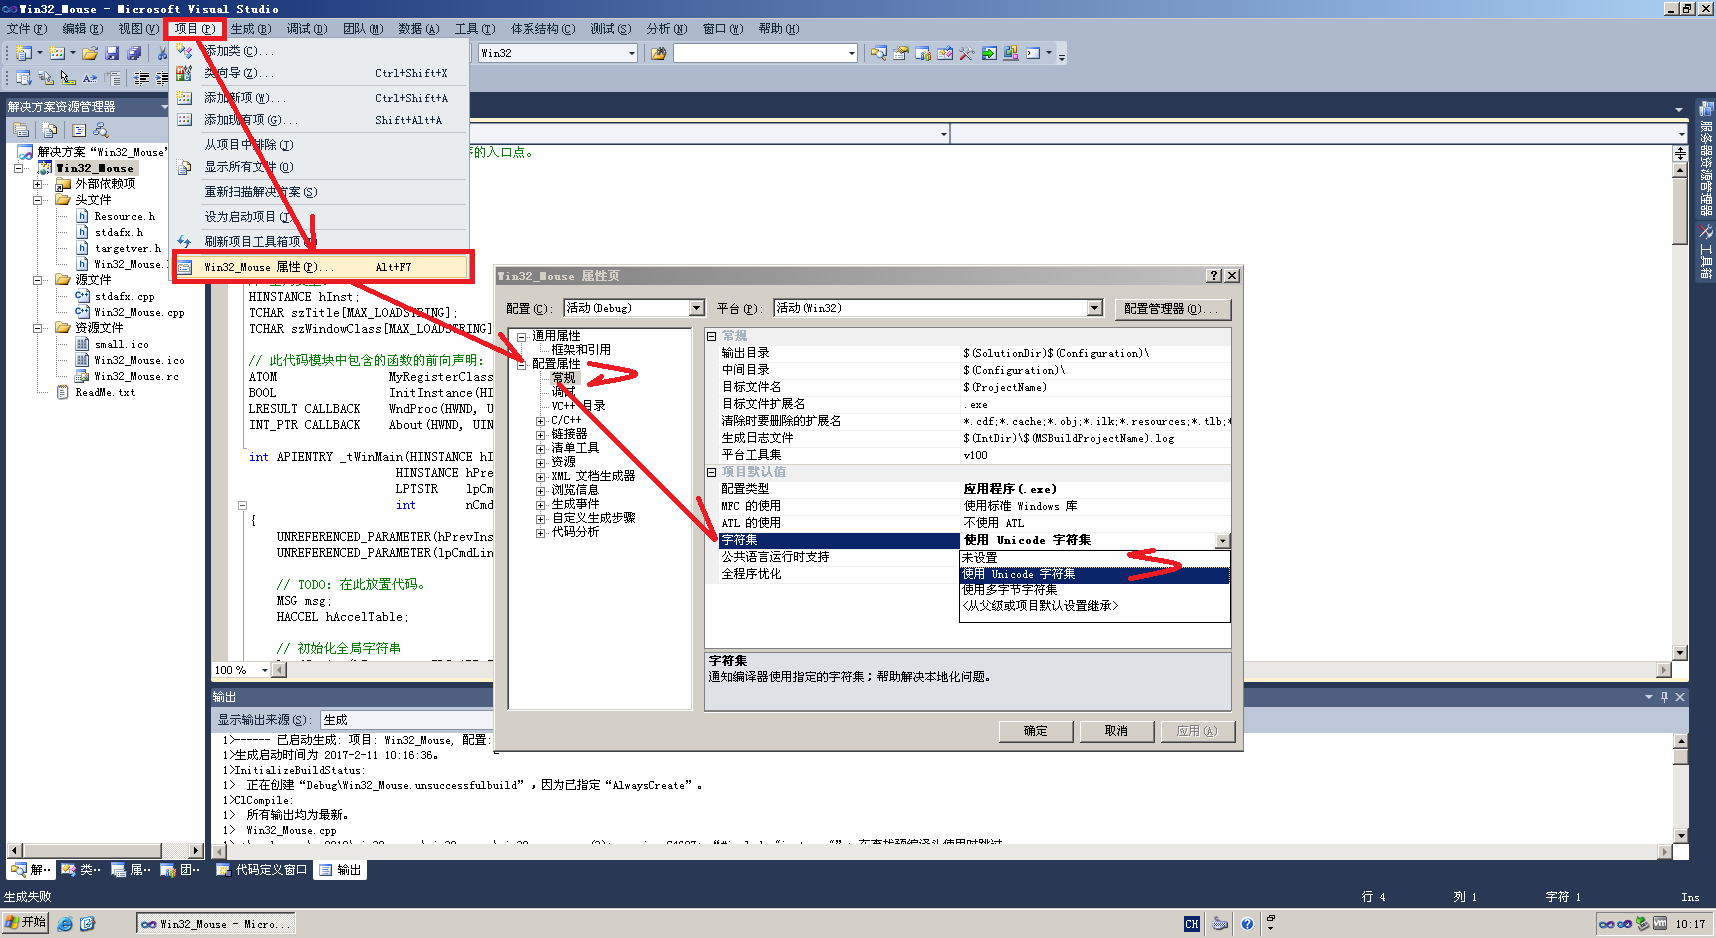Select Win32_Mouse 属性 menu entry
Screen dimensions: 1716x938
[321, 267]
